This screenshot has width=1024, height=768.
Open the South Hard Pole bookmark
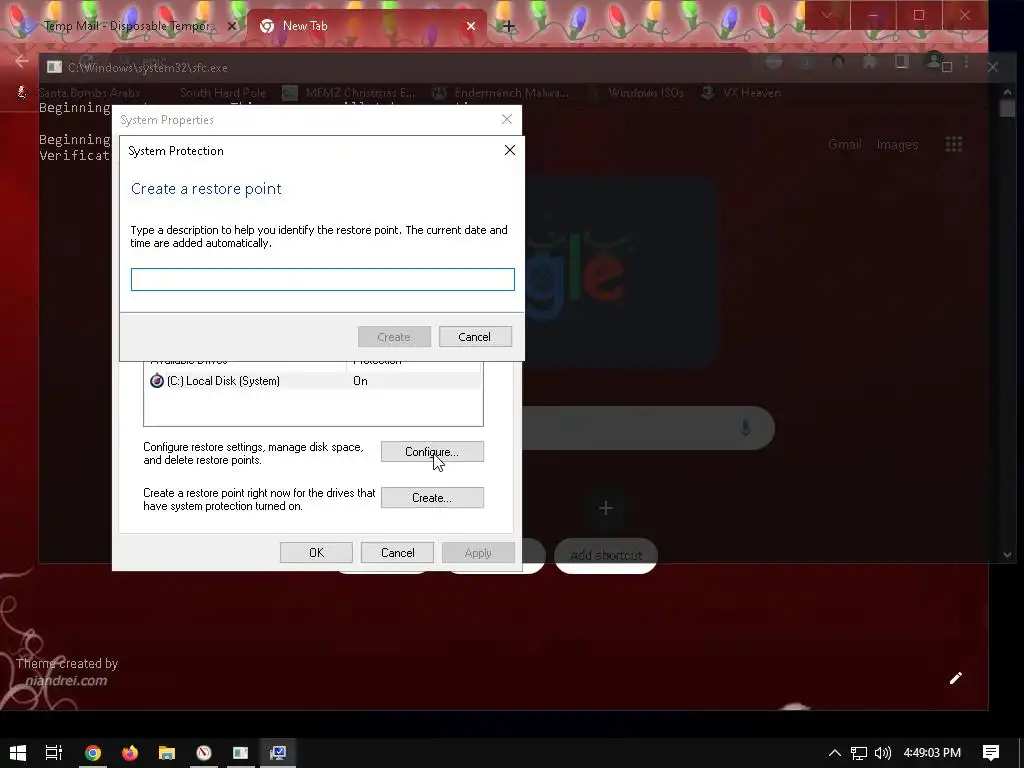pos(223,93)
